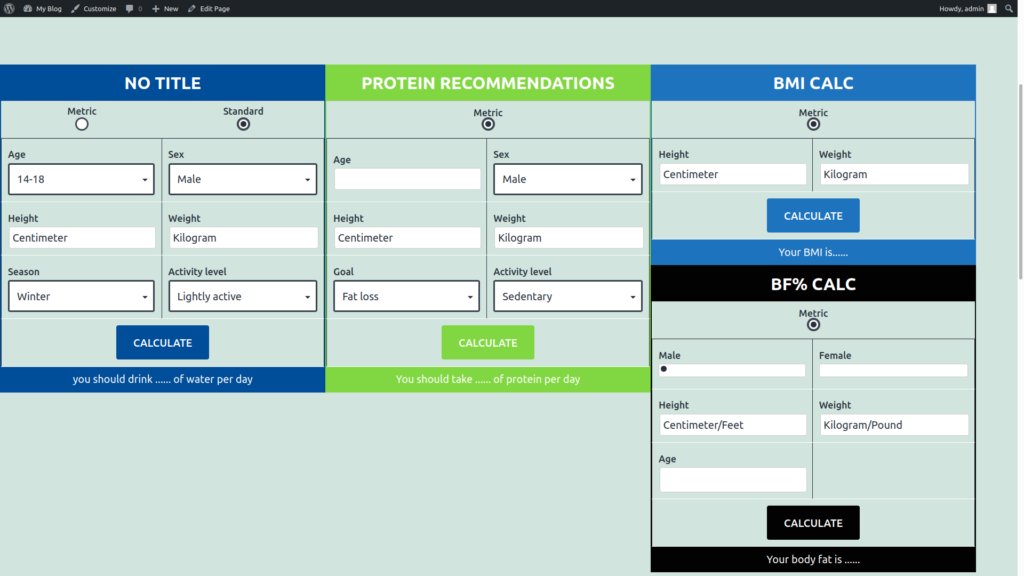Select Metric radio in BMI Calc

(x=813, y=124)
